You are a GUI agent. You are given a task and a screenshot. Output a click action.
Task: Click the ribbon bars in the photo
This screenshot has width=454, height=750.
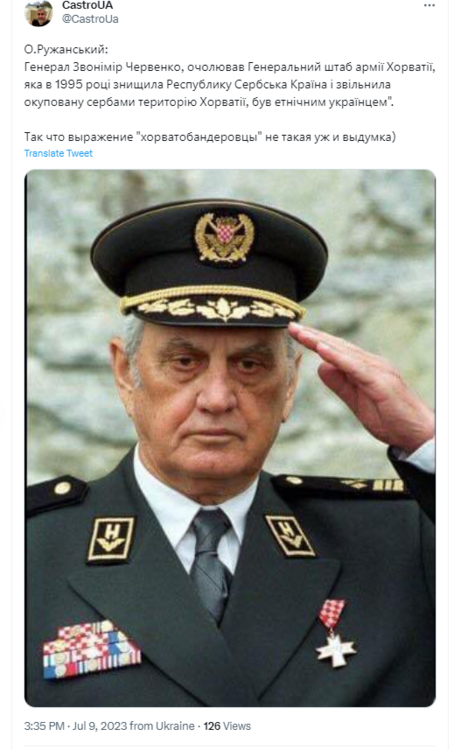[x=91, y=649]
